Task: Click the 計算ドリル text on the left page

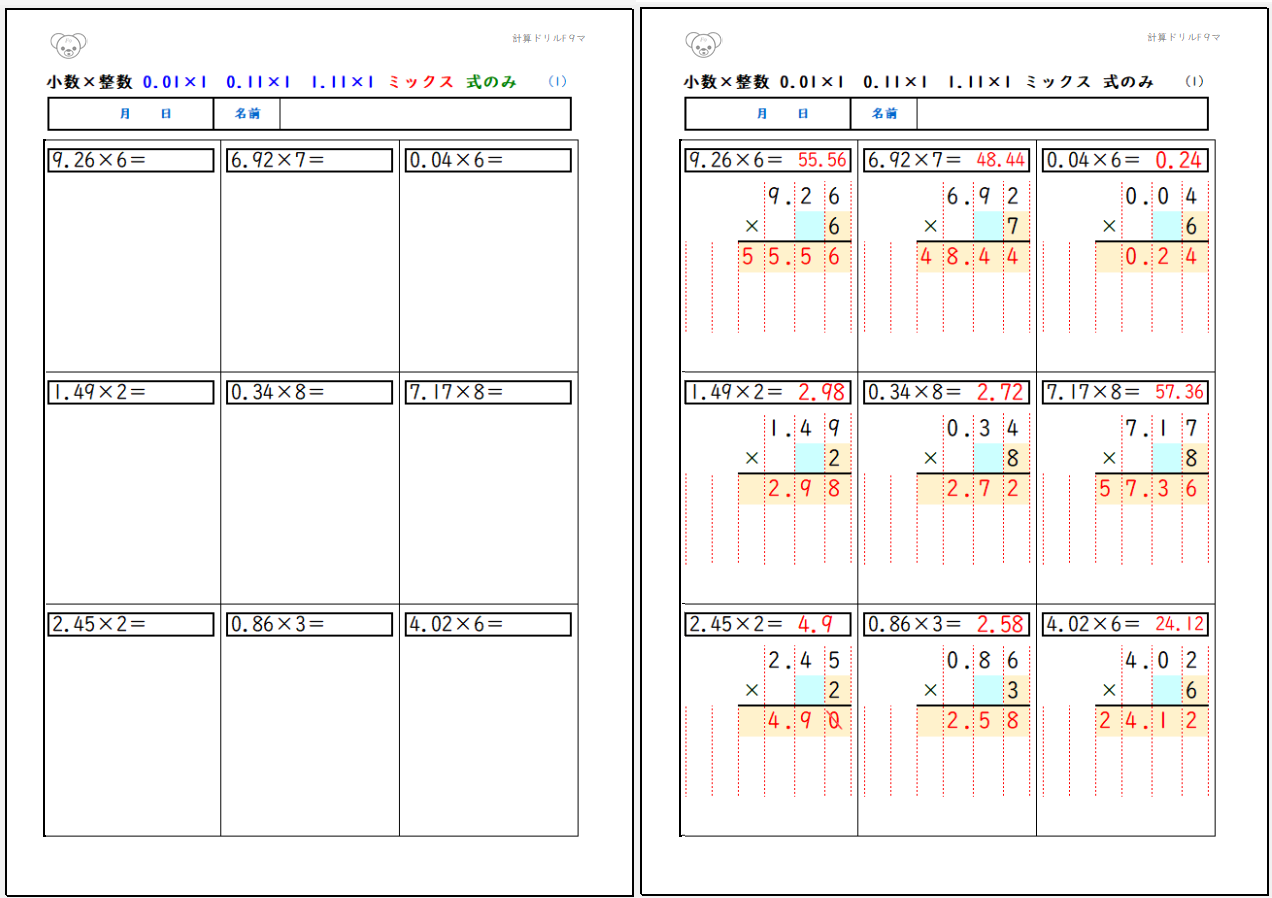Action: 548,38
